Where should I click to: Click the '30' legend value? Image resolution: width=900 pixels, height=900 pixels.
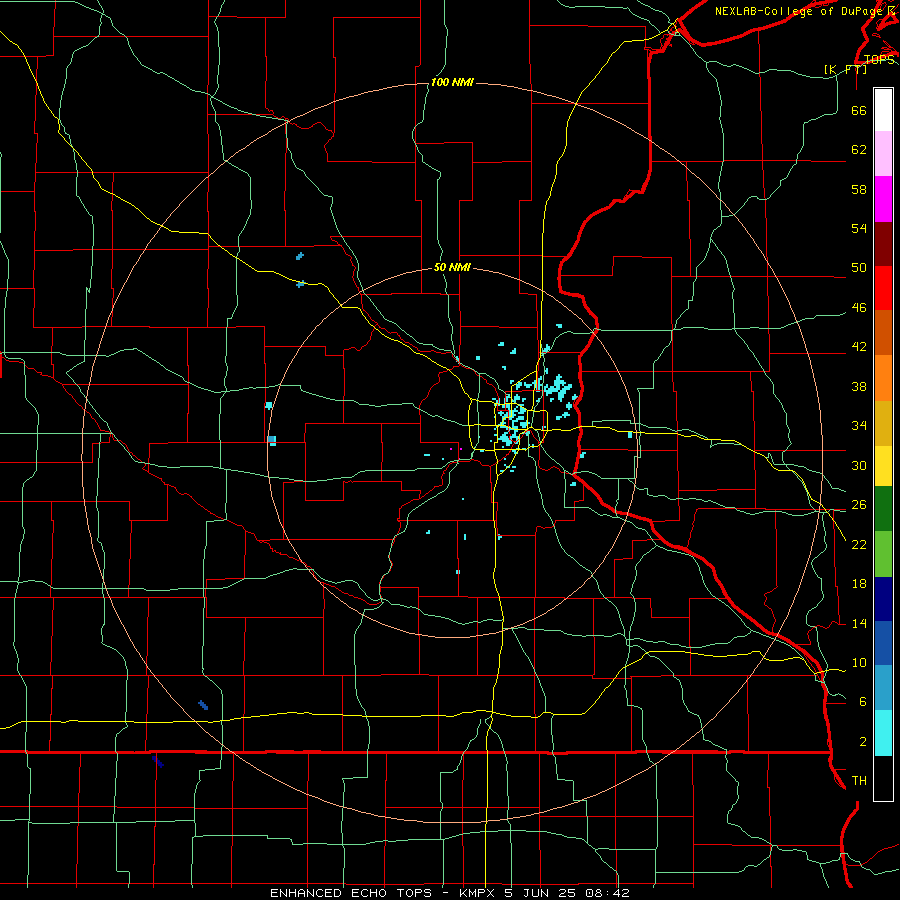(859, 465)
